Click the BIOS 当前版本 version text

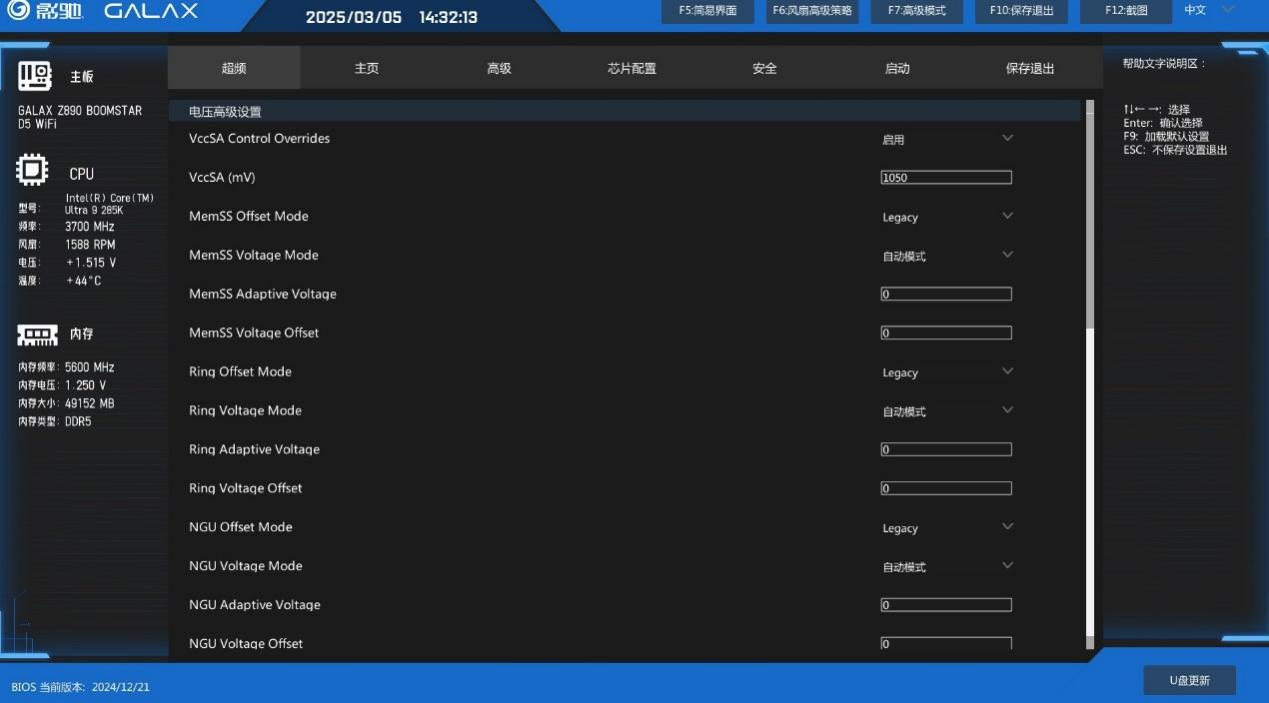(x=80, y=687)
